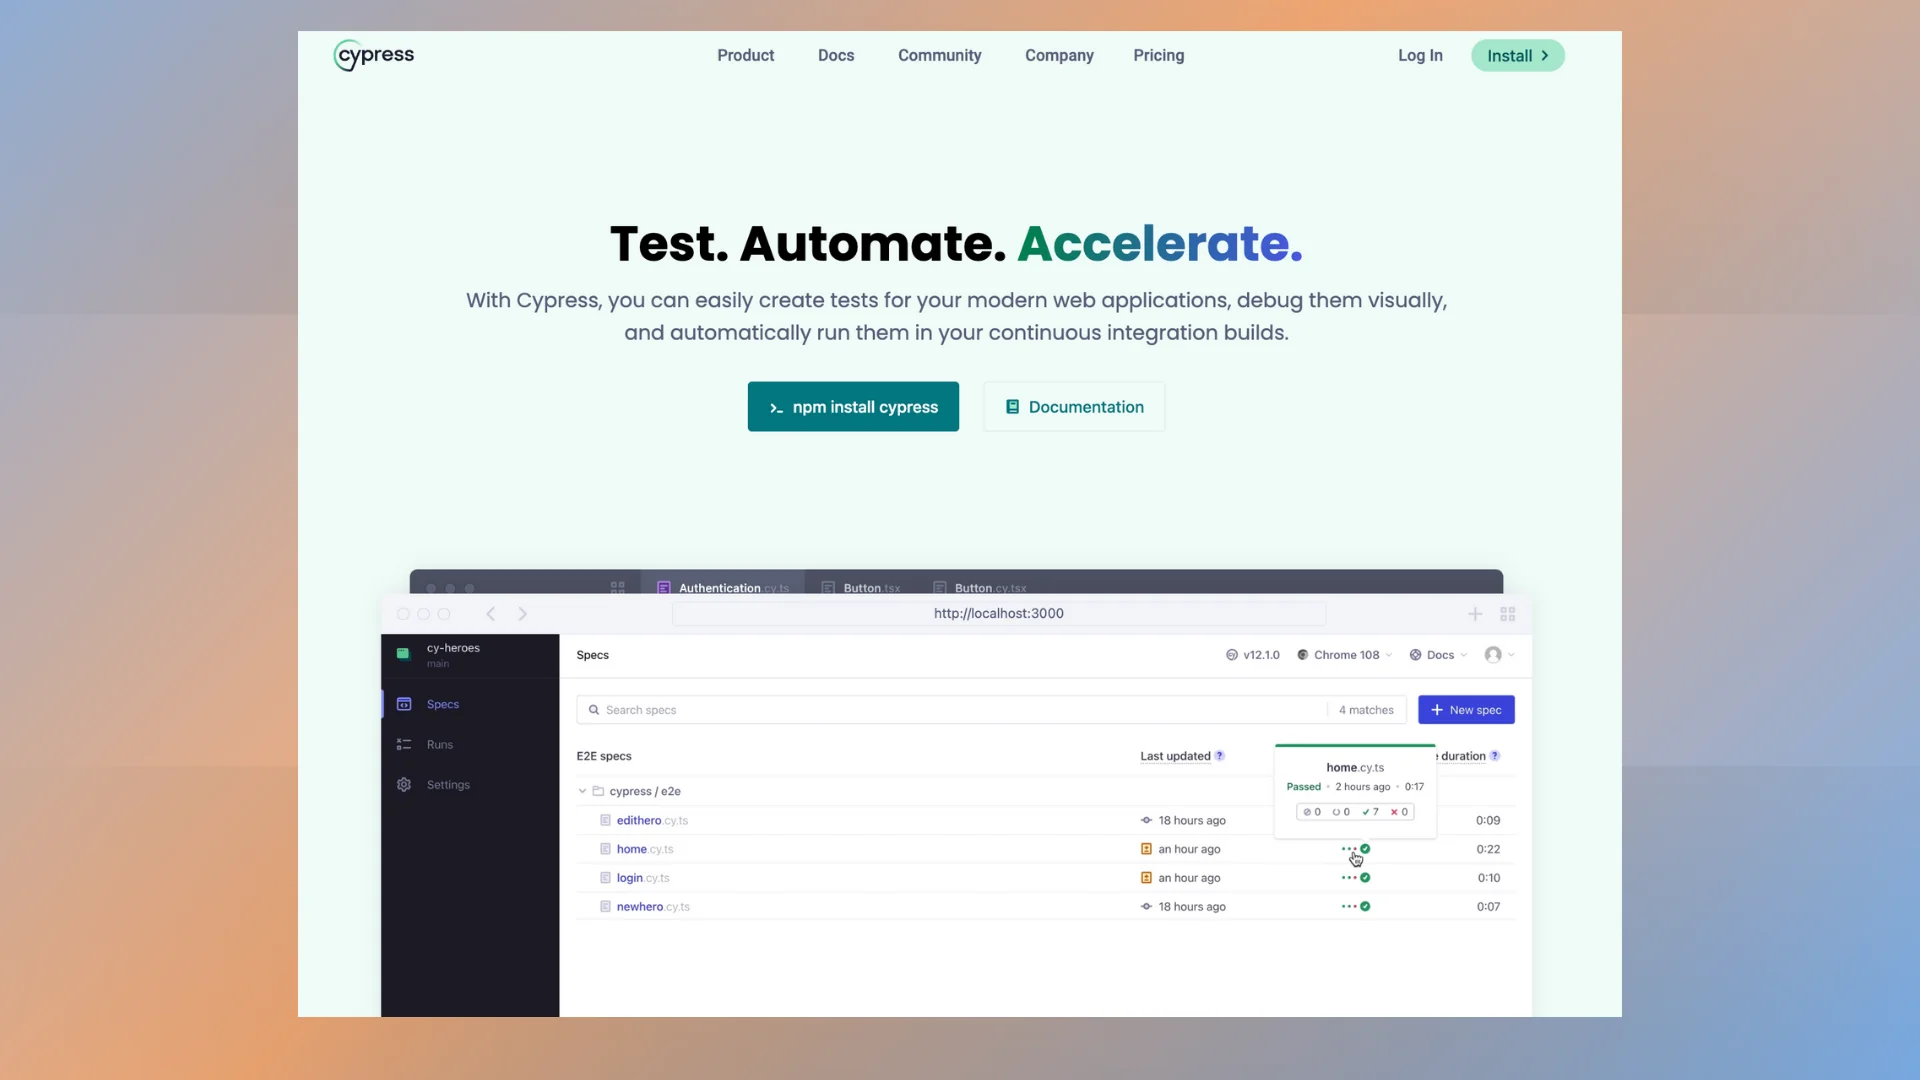Click green passed status on login.cy.ts
This screenshot has width=1920, height=1080.
coord(1365,878)
